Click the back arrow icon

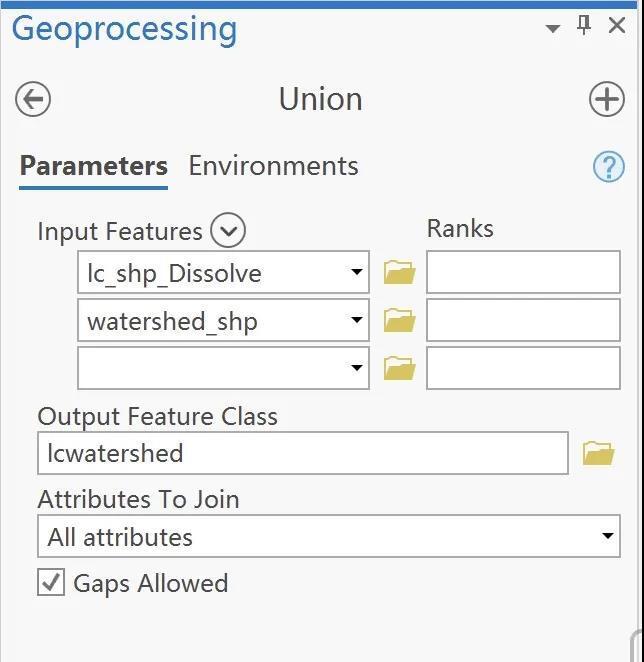pyautogui.click(x=33, y=99)
